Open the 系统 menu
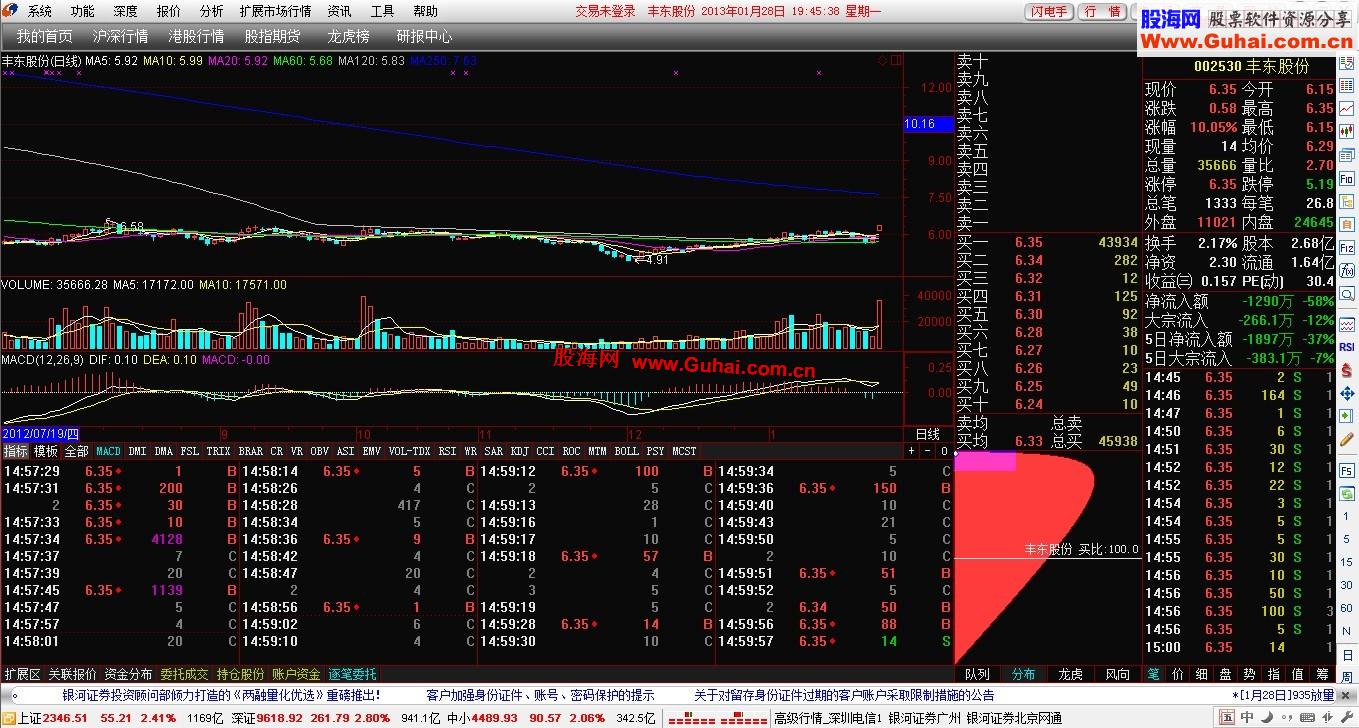This screenshot has width=1359, height=728. pyautogui.click(x=40, y=12)
